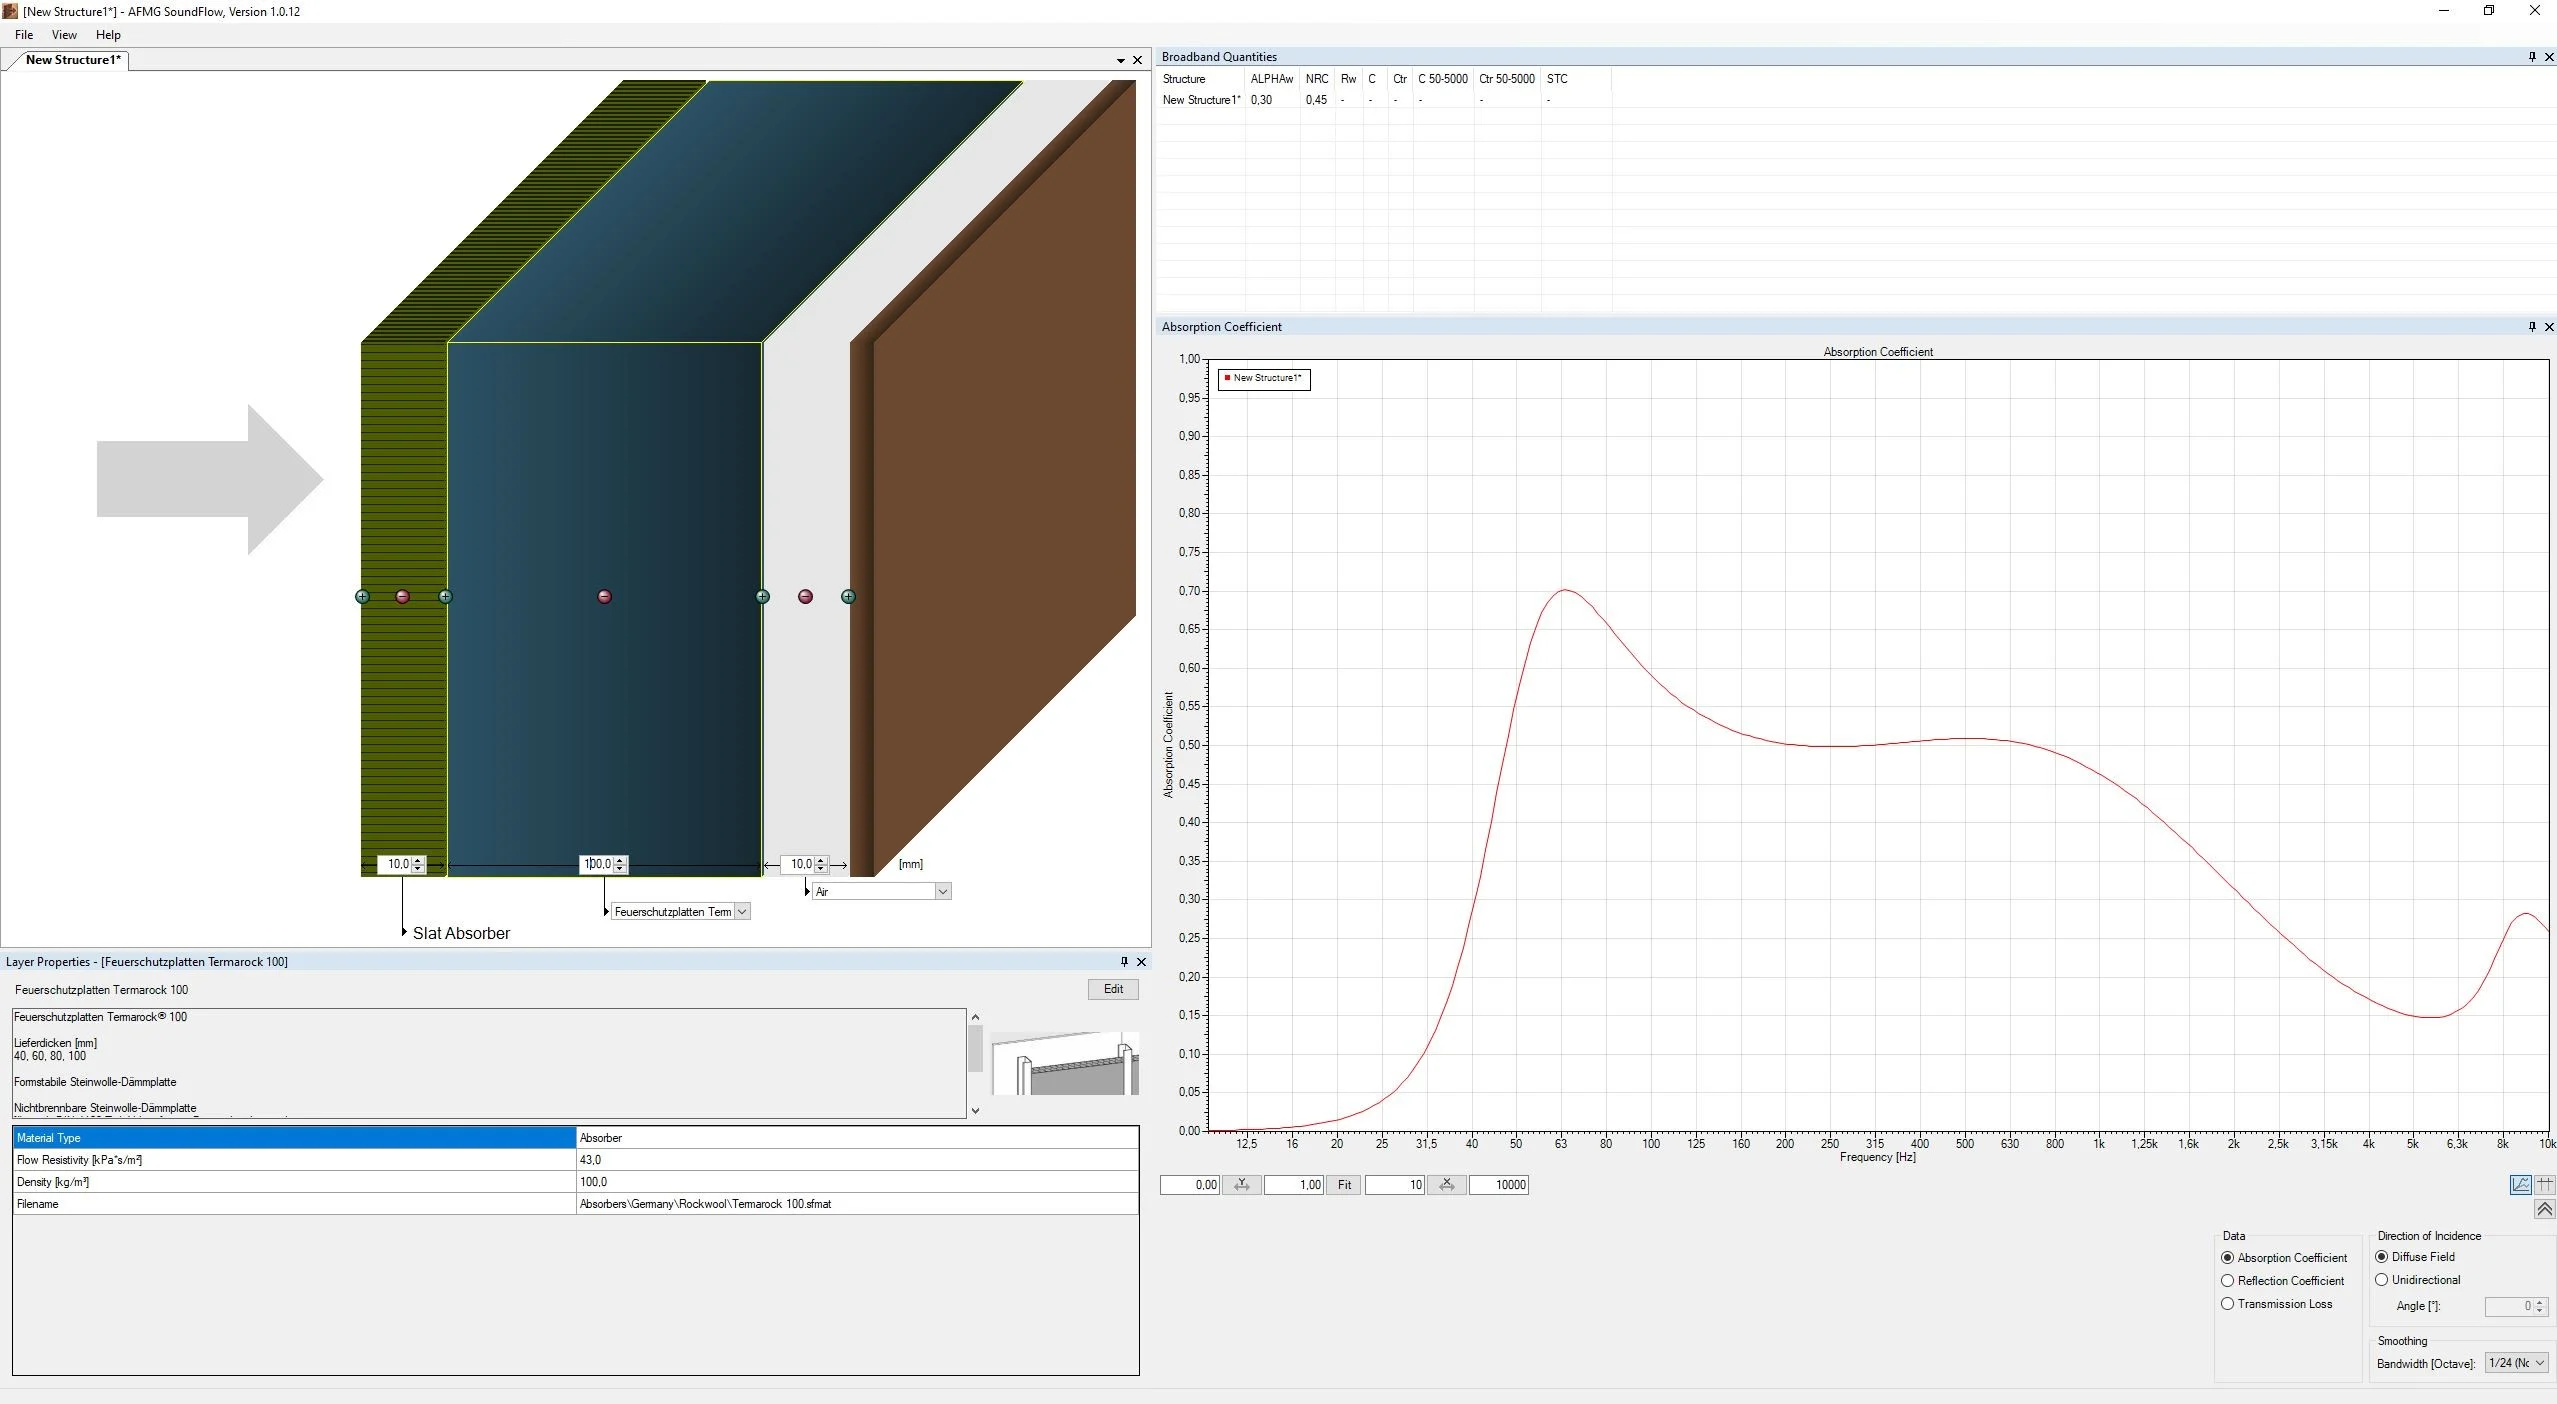Click the Fit button under the chart
Image resolution: width=2557 pixels, height=1404 pixels.
click(x=1344, y=1185)
